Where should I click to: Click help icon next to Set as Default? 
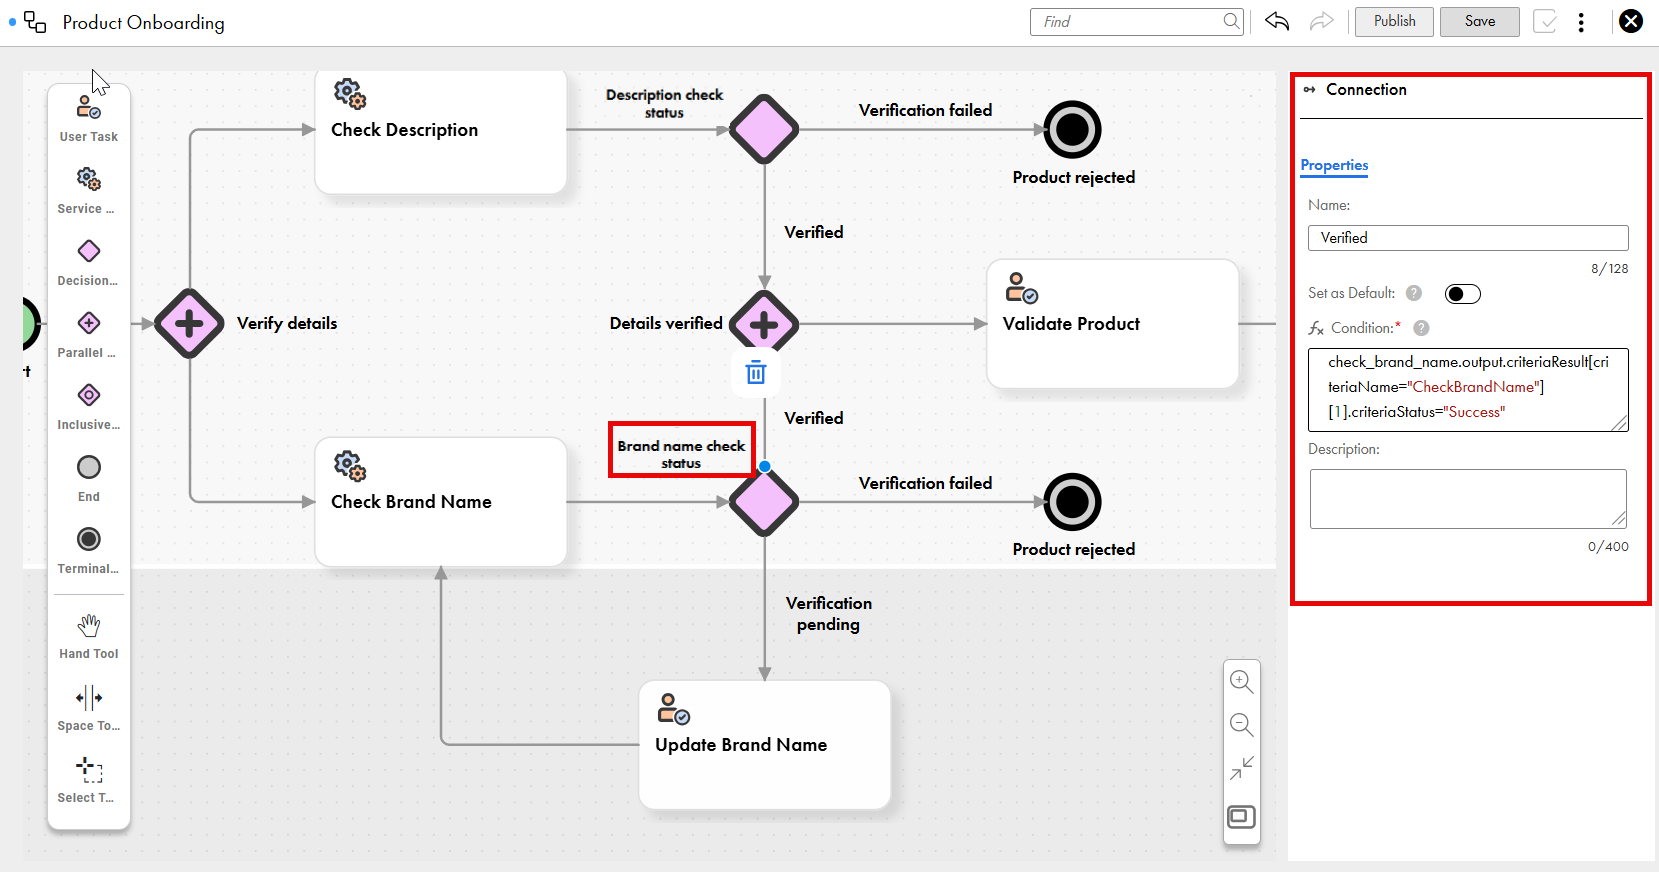1414,293
